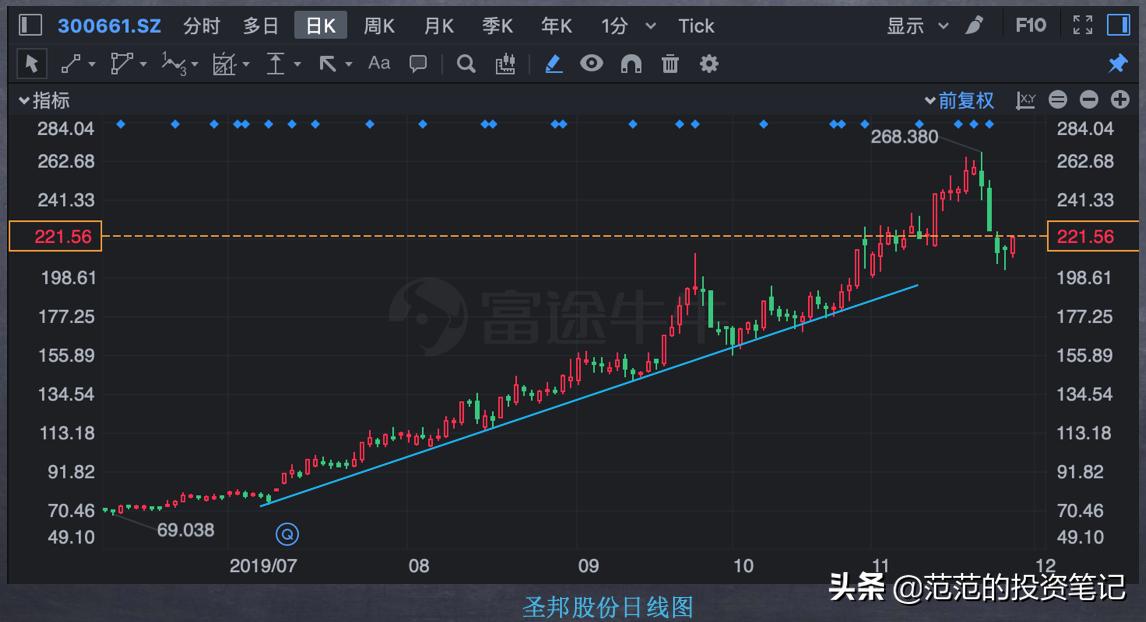This screenshot has width=1146, height=622.
Task: Open drawing settings via gear icon
Action: click(709, 63)
